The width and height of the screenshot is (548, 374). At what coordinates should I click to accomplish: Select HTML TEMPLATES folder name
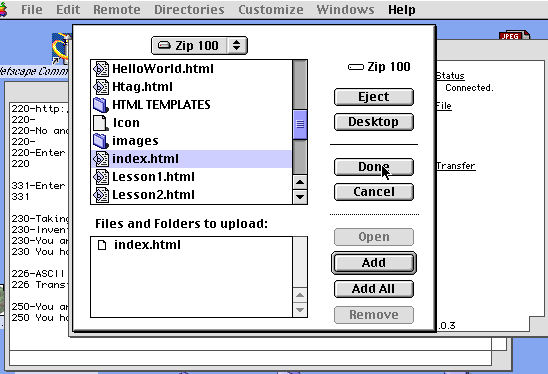click(161, 105)
